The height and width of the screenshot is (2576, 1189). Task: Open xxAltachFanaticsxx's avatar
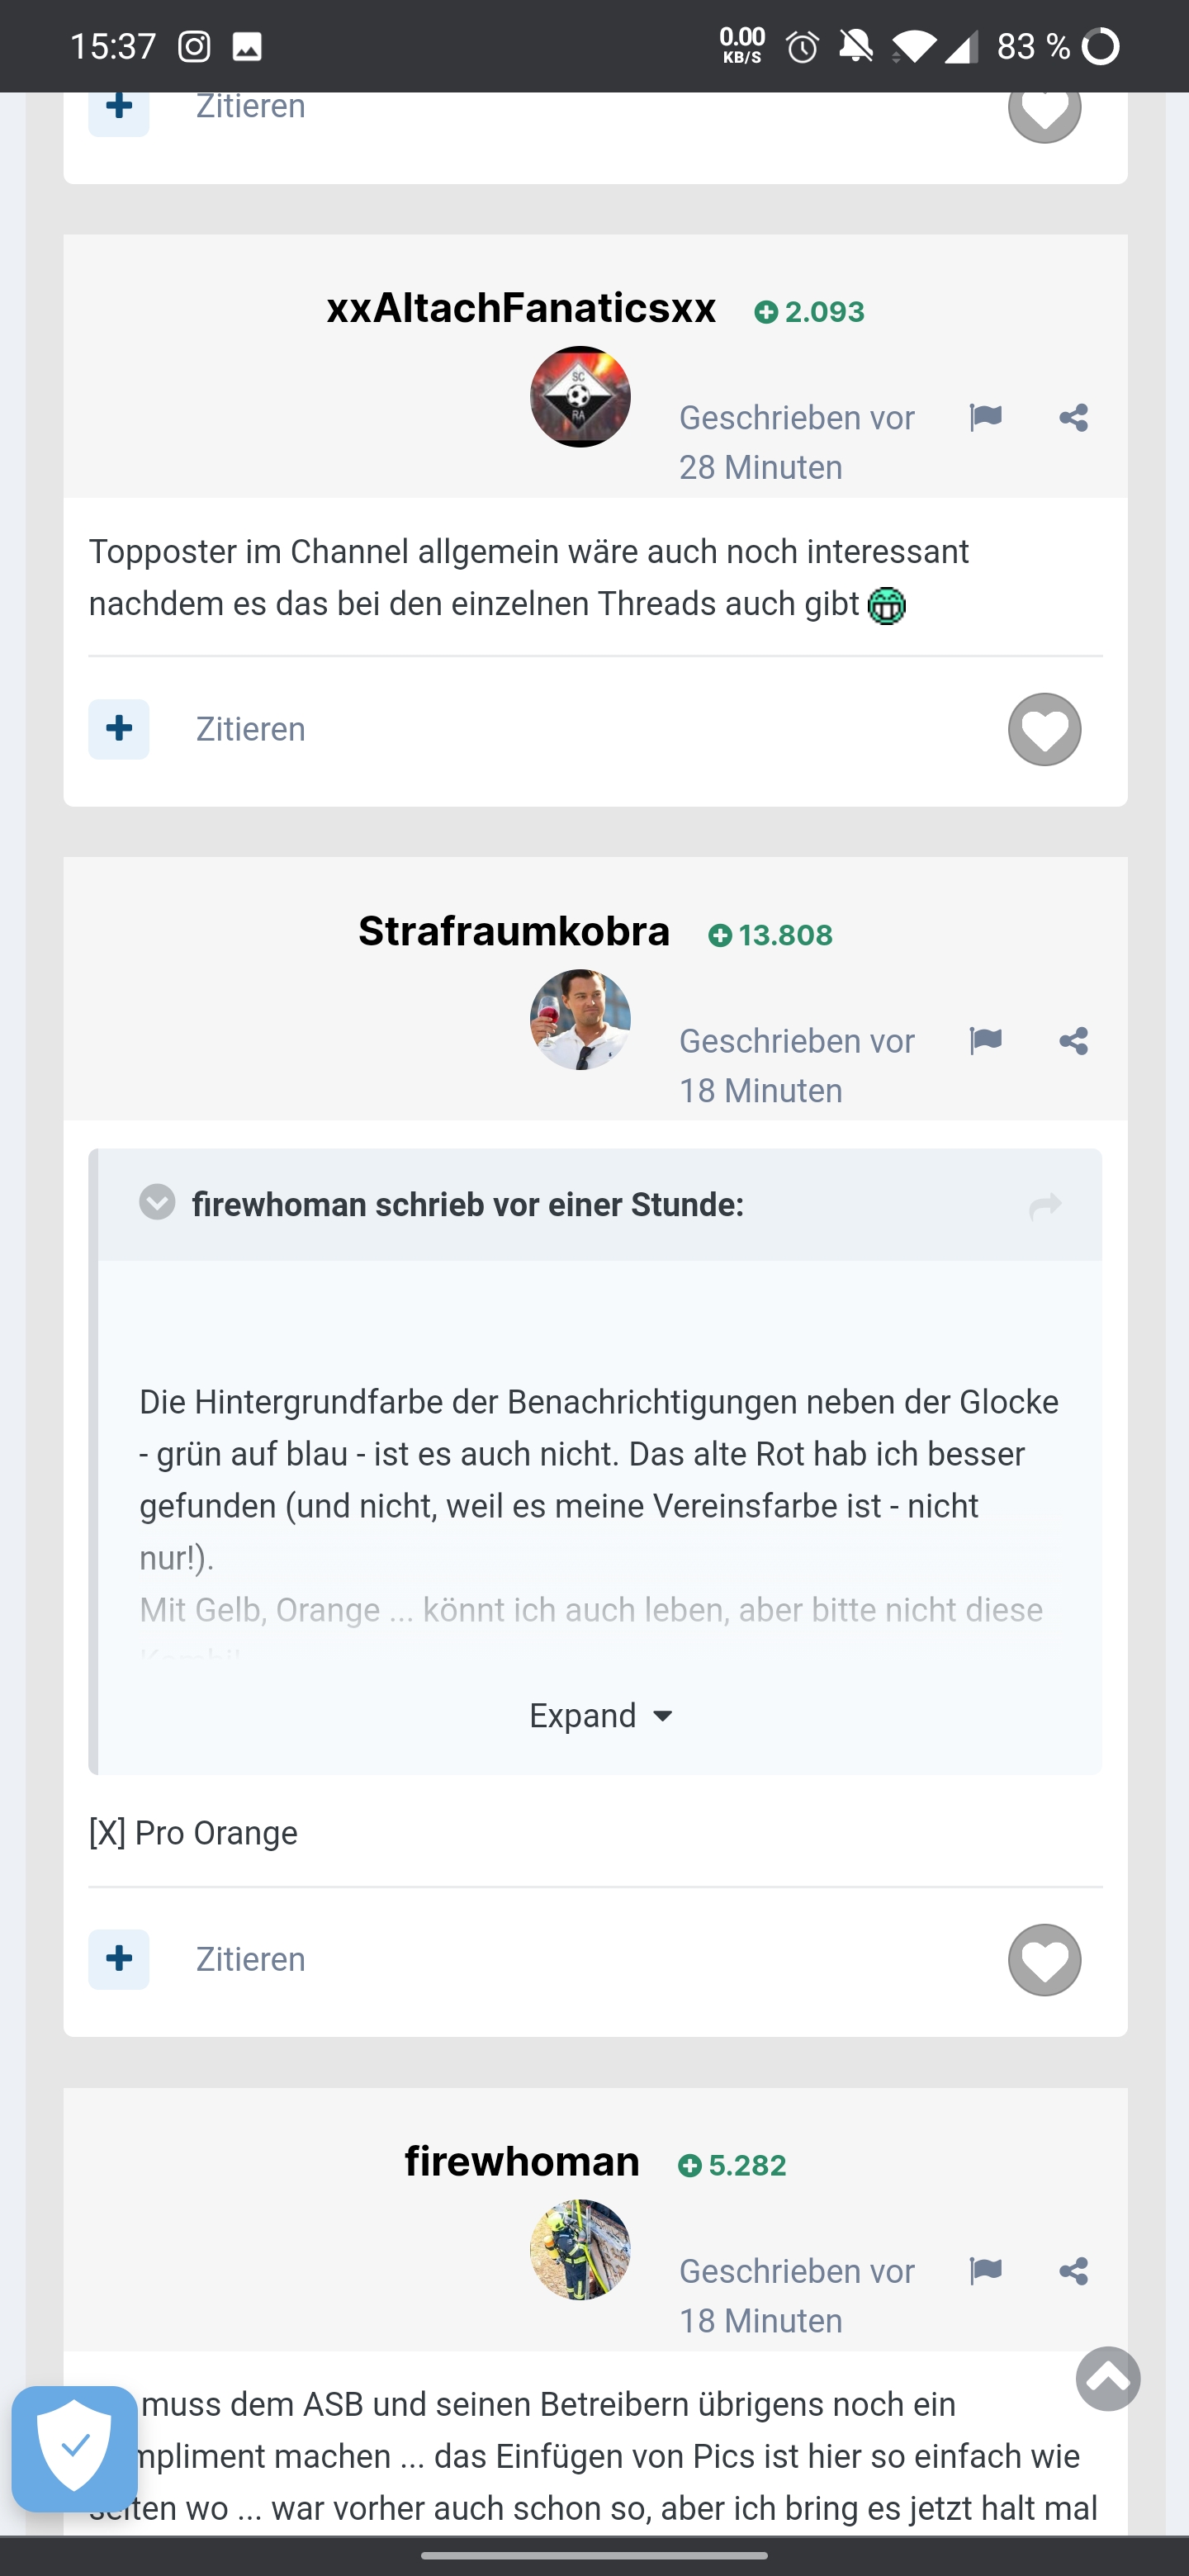click(580, 397)
